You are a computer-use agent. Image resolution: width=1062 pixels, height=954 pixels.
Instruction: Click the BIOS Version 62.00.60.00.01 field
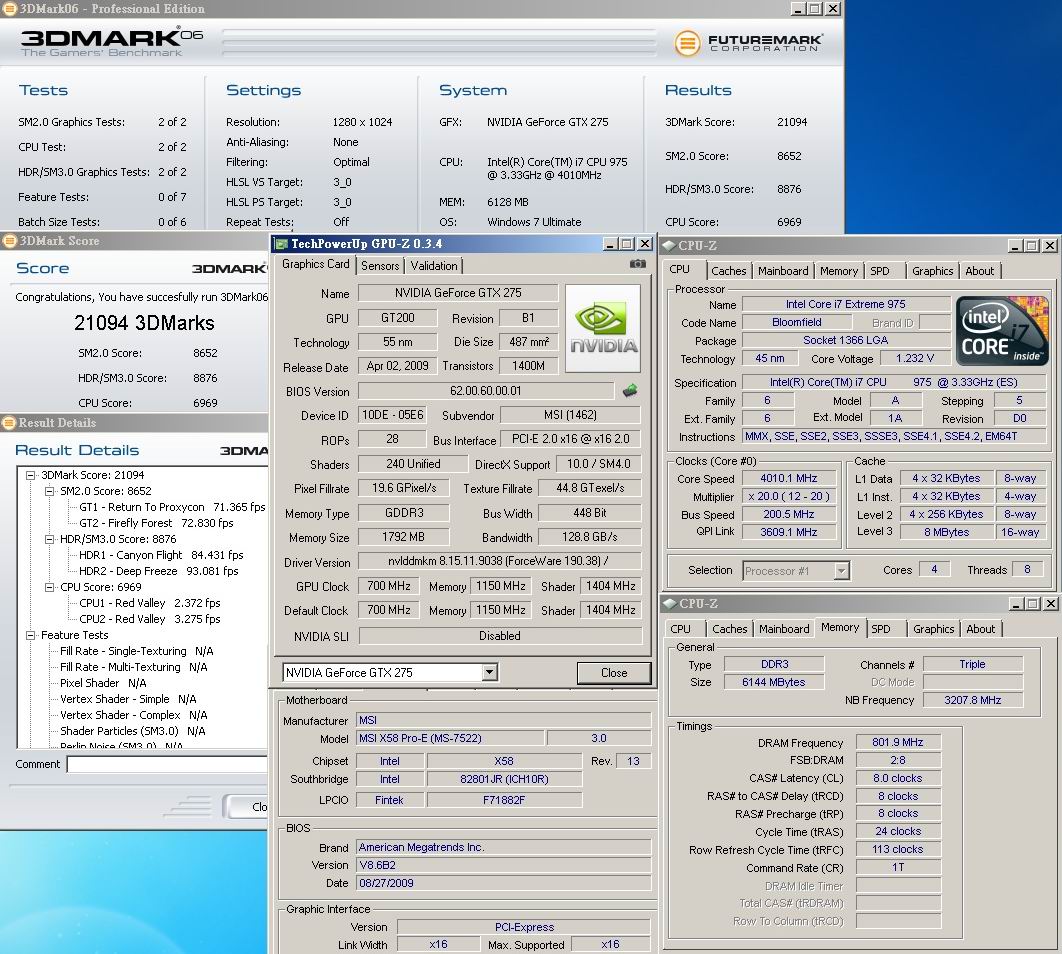click(486, 391)
